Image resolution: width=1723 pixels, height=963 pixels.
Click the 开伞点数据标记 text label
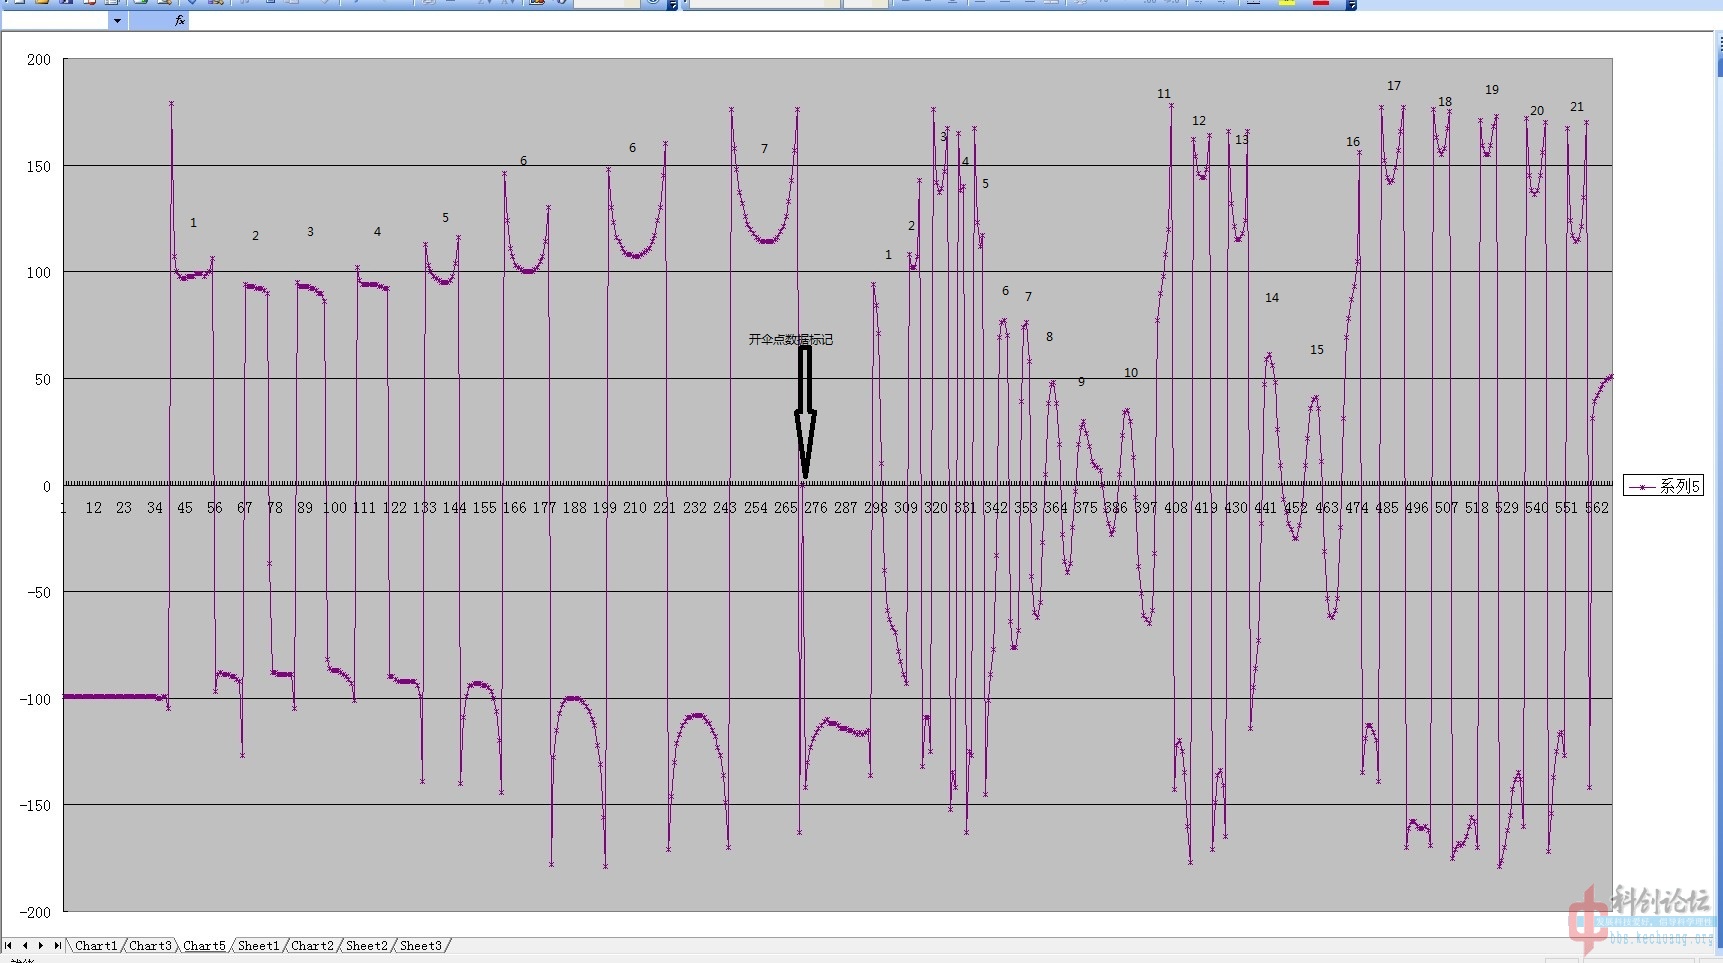click(x=790, y=340)
